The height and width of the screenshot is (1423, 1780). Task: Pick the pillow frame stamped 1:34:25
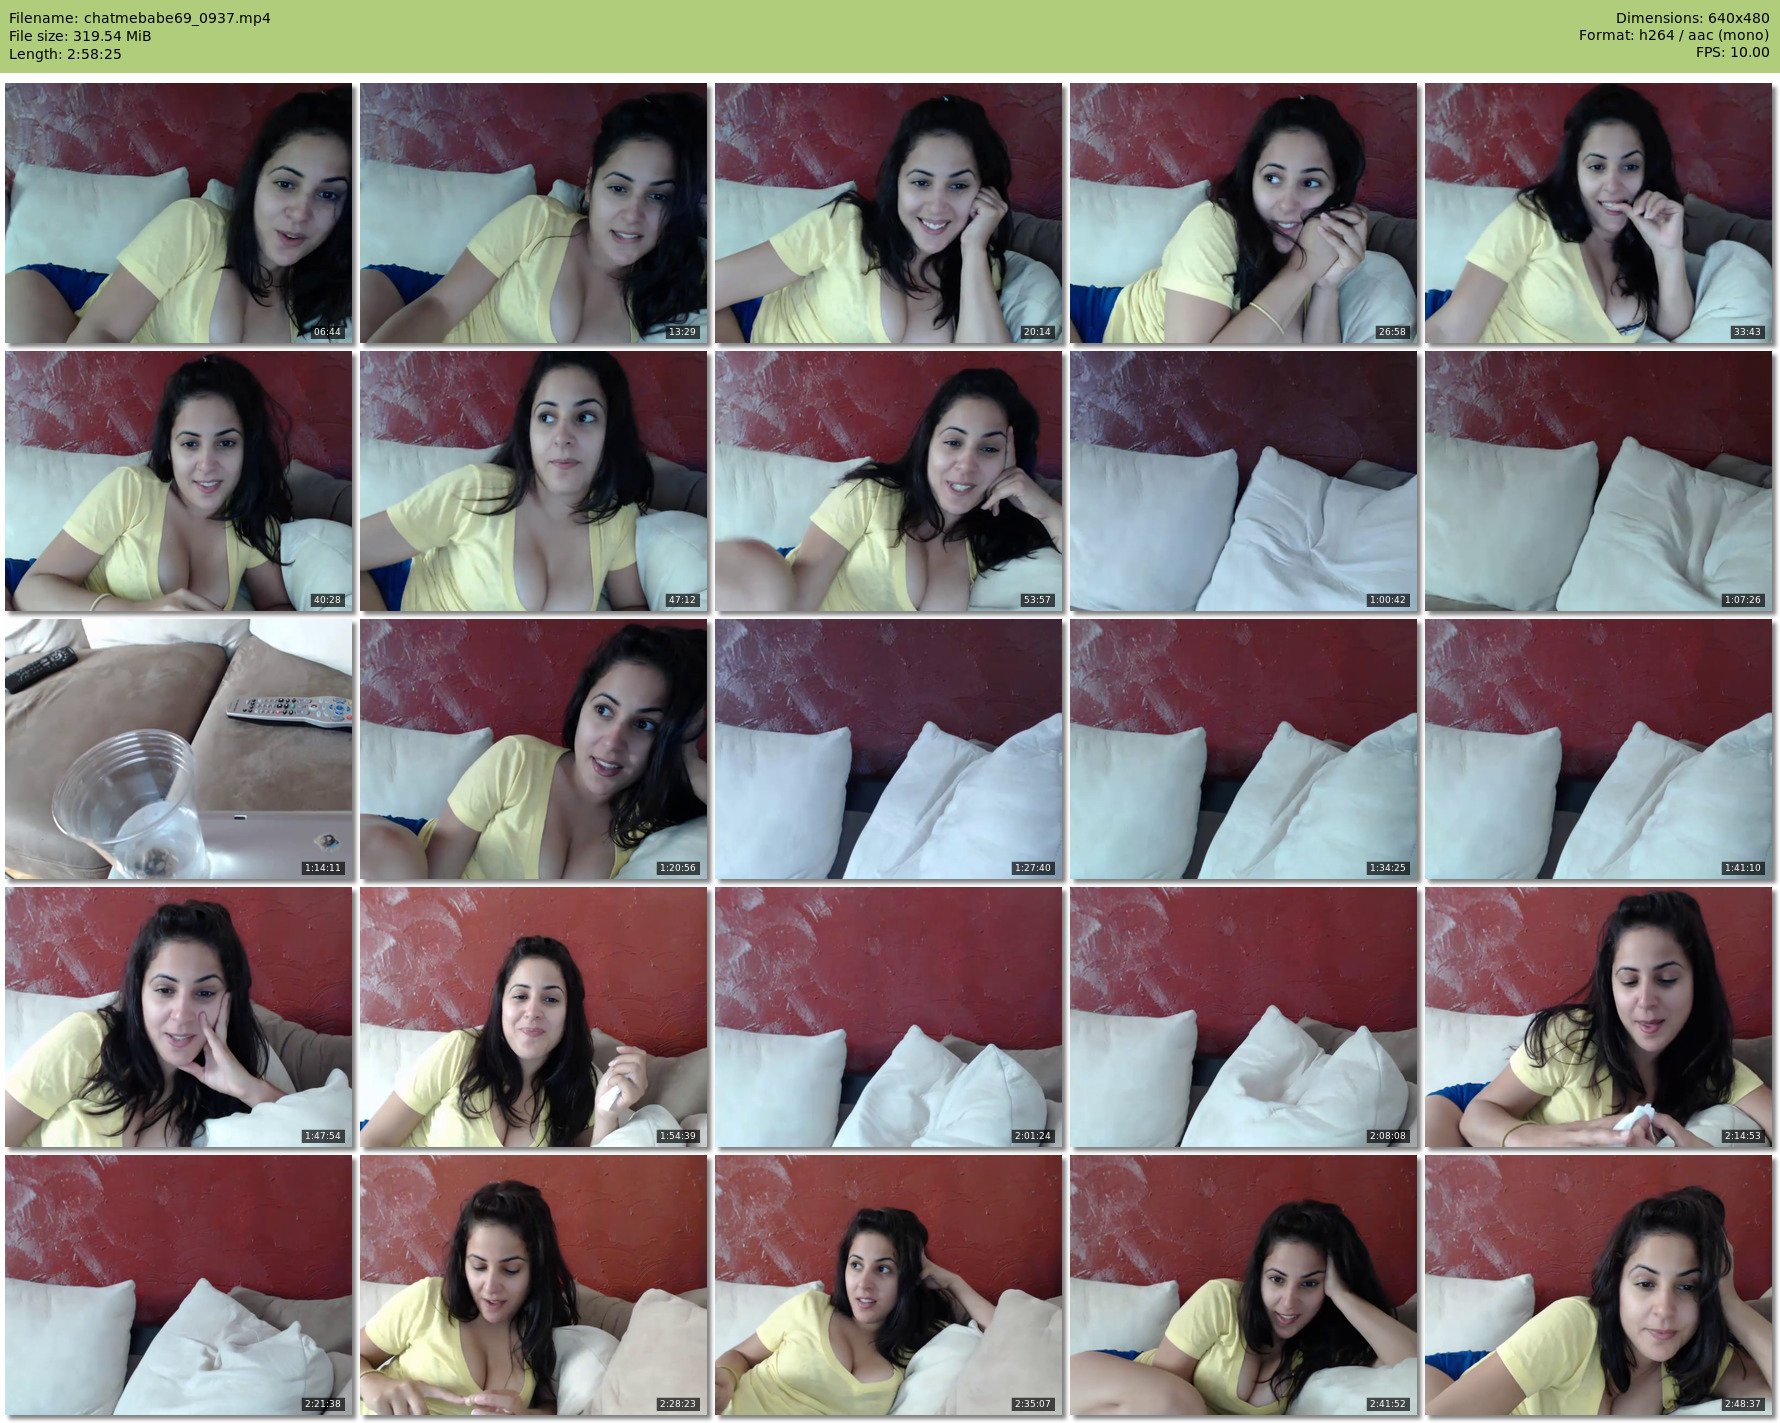[x=1243, y=749]
